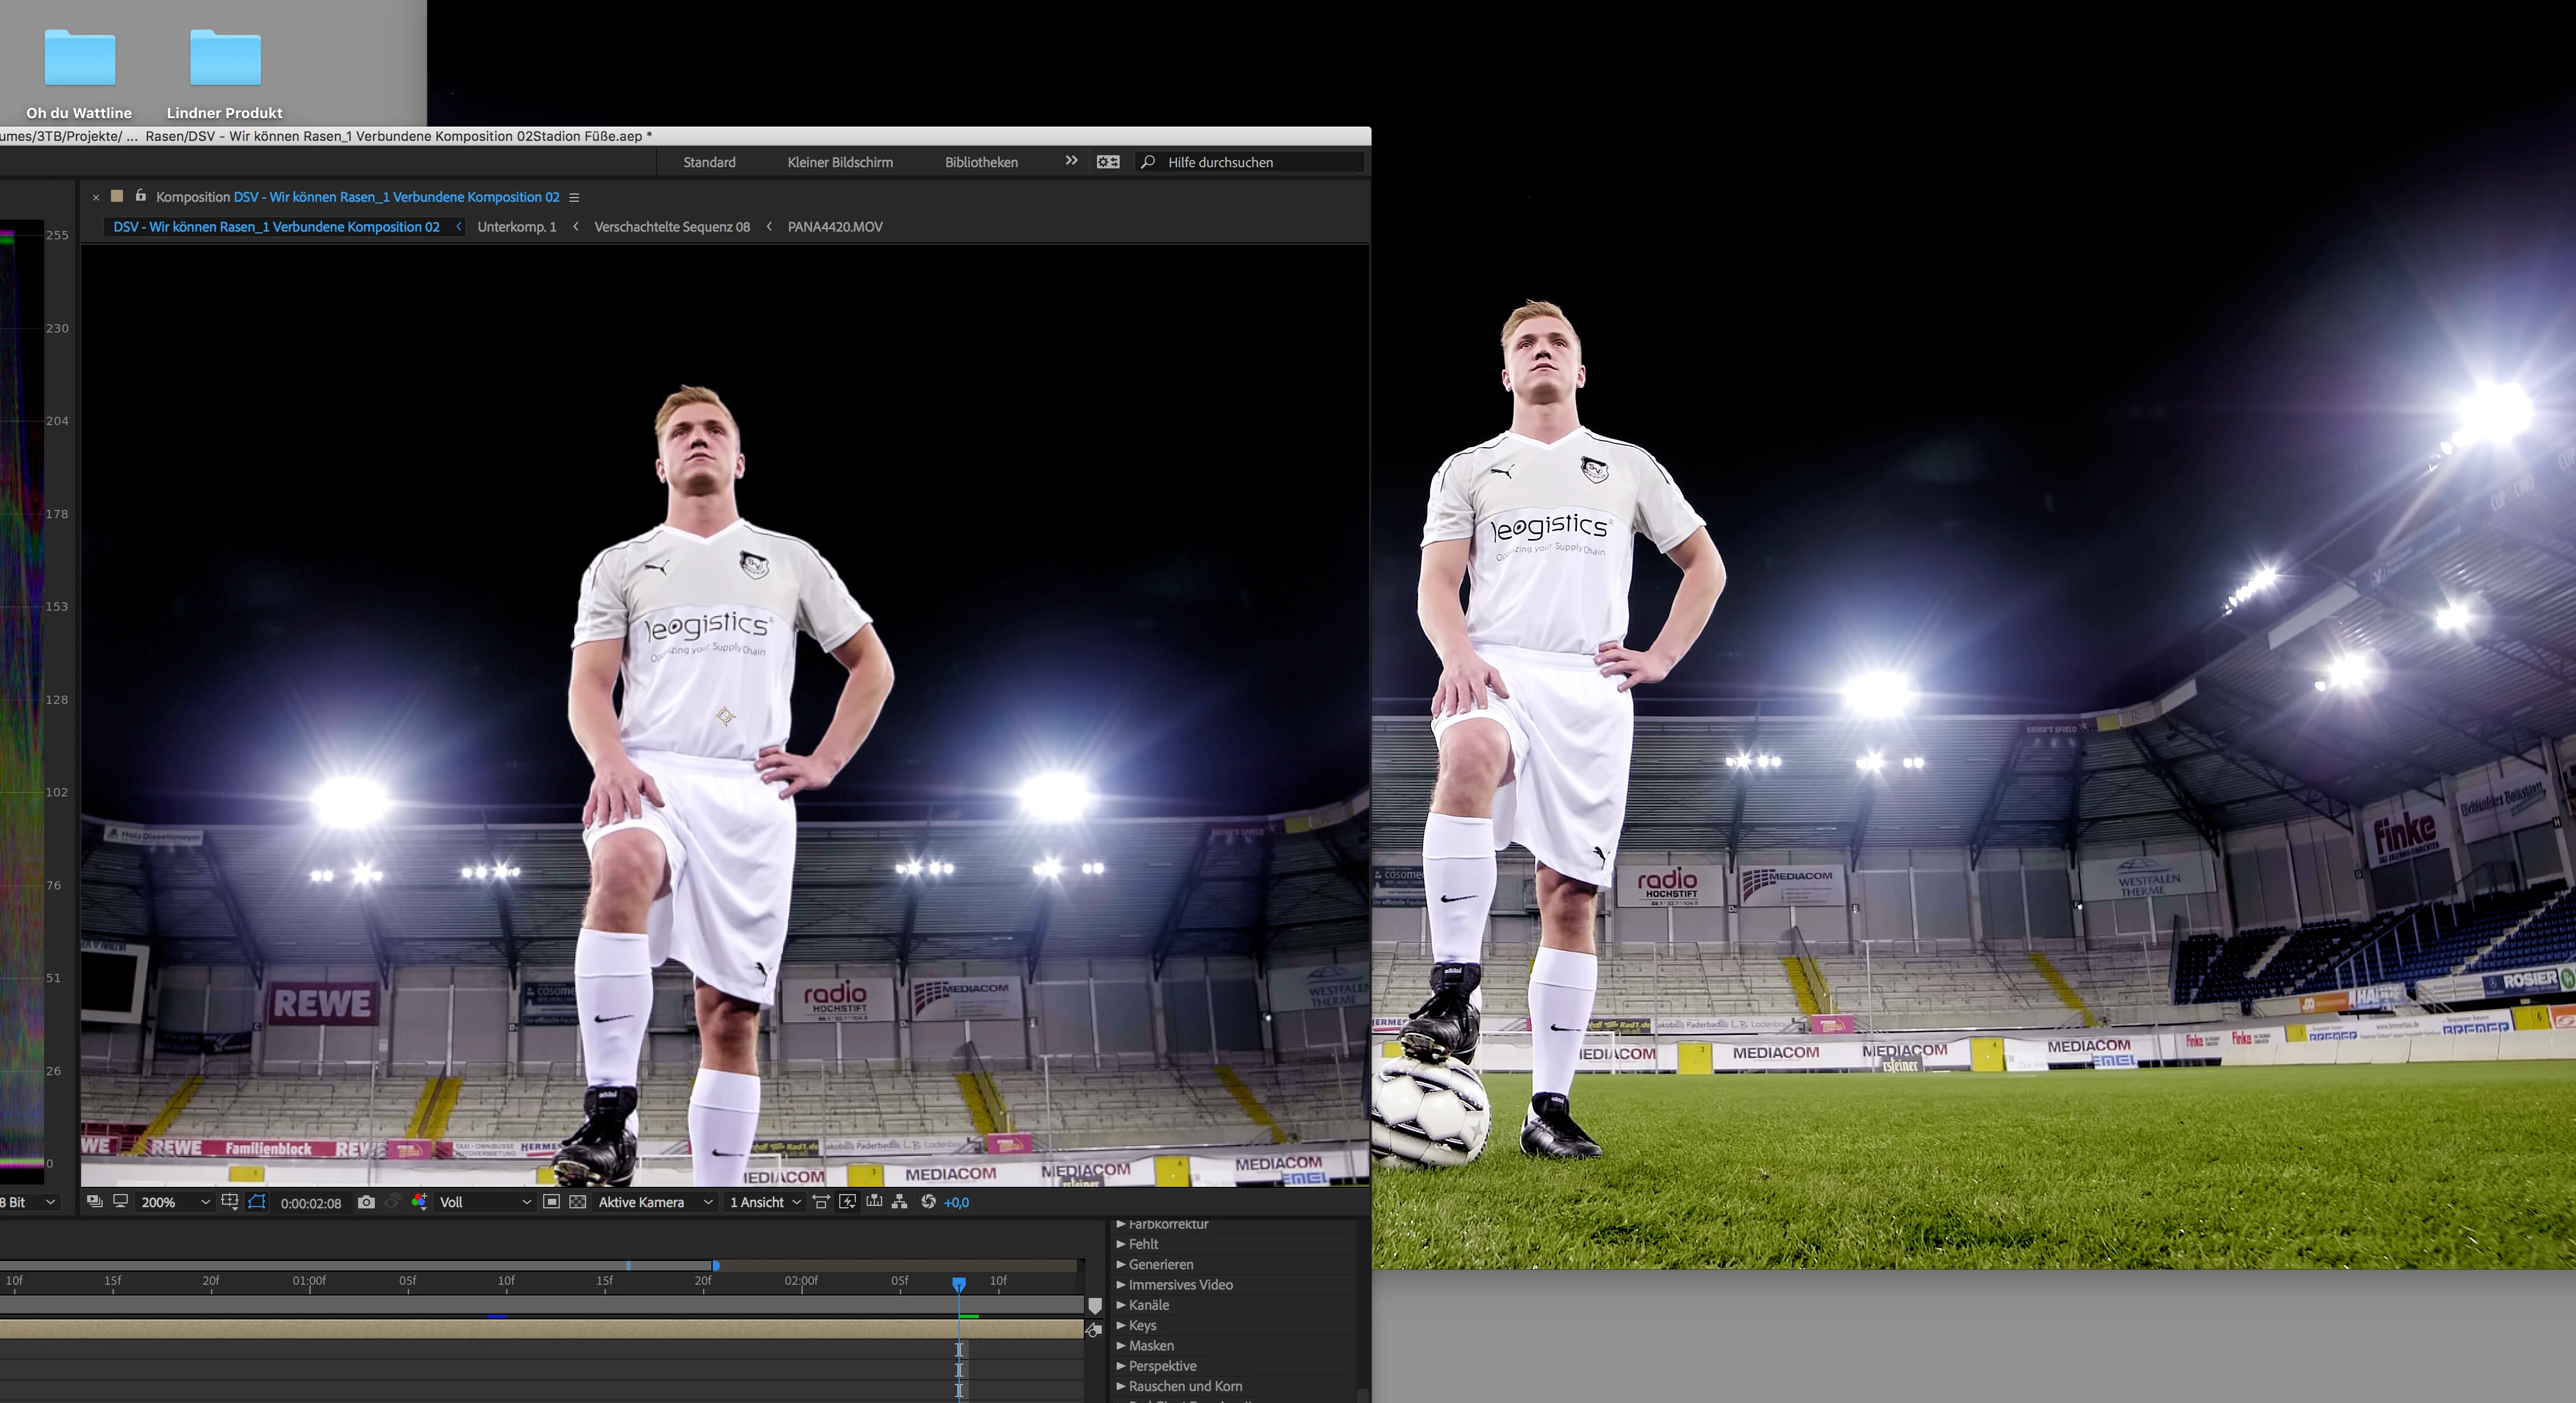Open the 200% magnification dropdown
Screen dimensions: 2576x1403
click(175, 1202)
